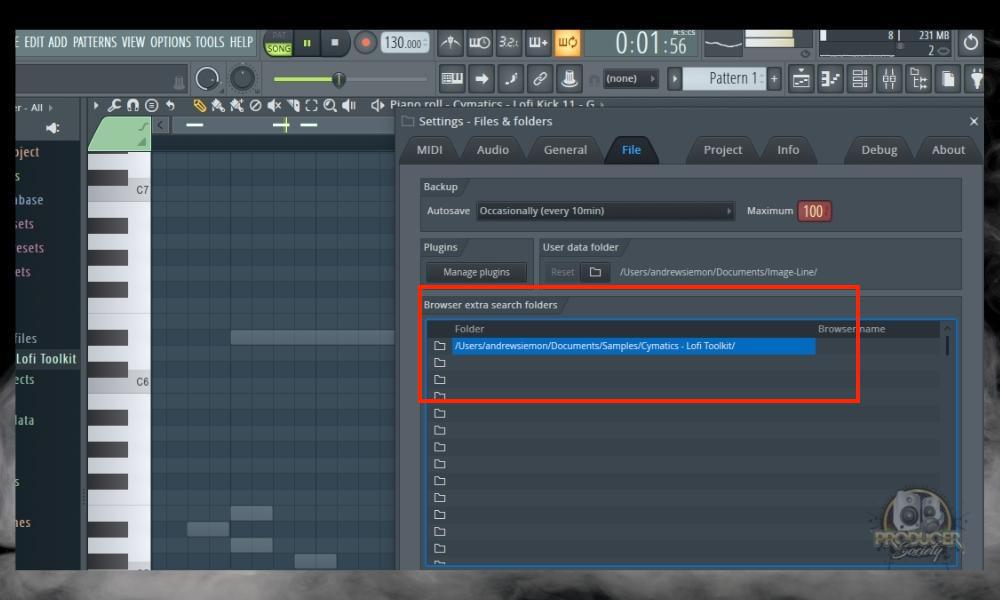The width and height of the screenshot is (1000, 600).
Task: Toggle step editing arrow icon
Action: (x=482, y=78)
